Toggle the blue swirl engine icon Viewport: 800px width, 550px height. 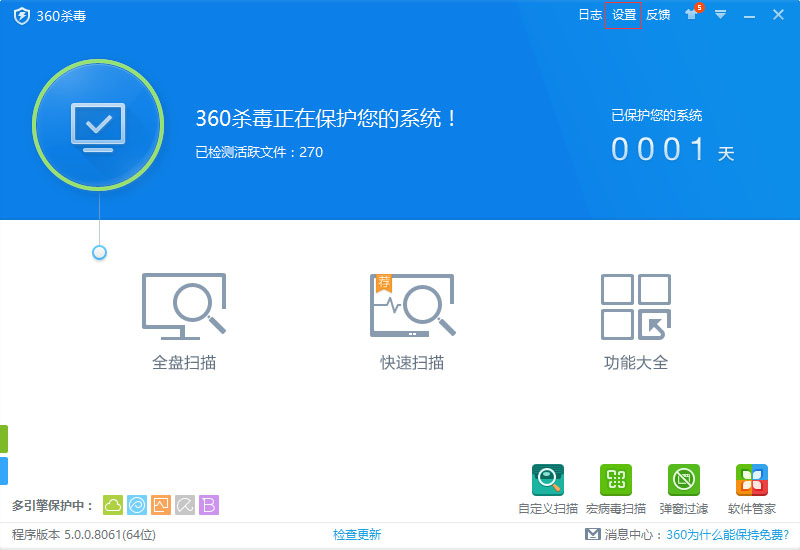[137, 505]
